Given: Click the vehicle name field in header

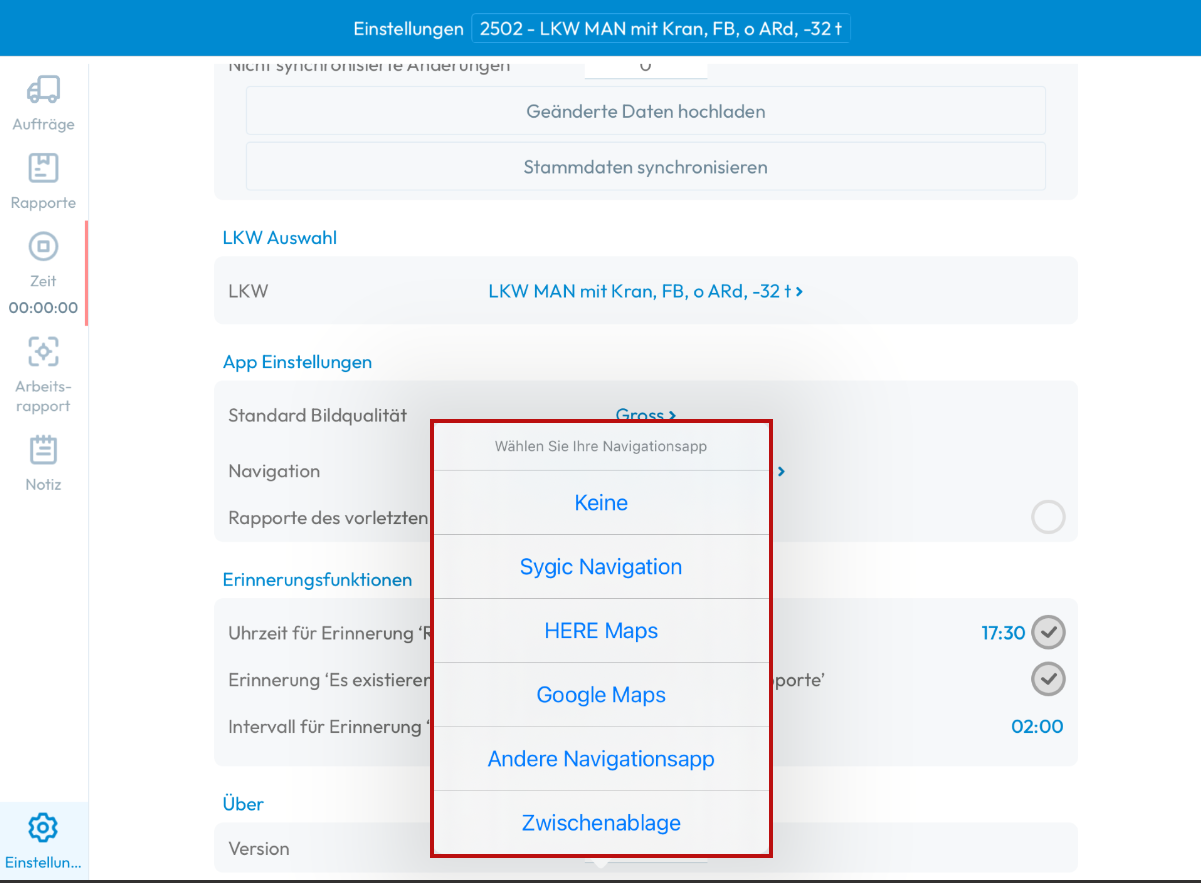Looking at the screenshot, I should tap(661, 29).
